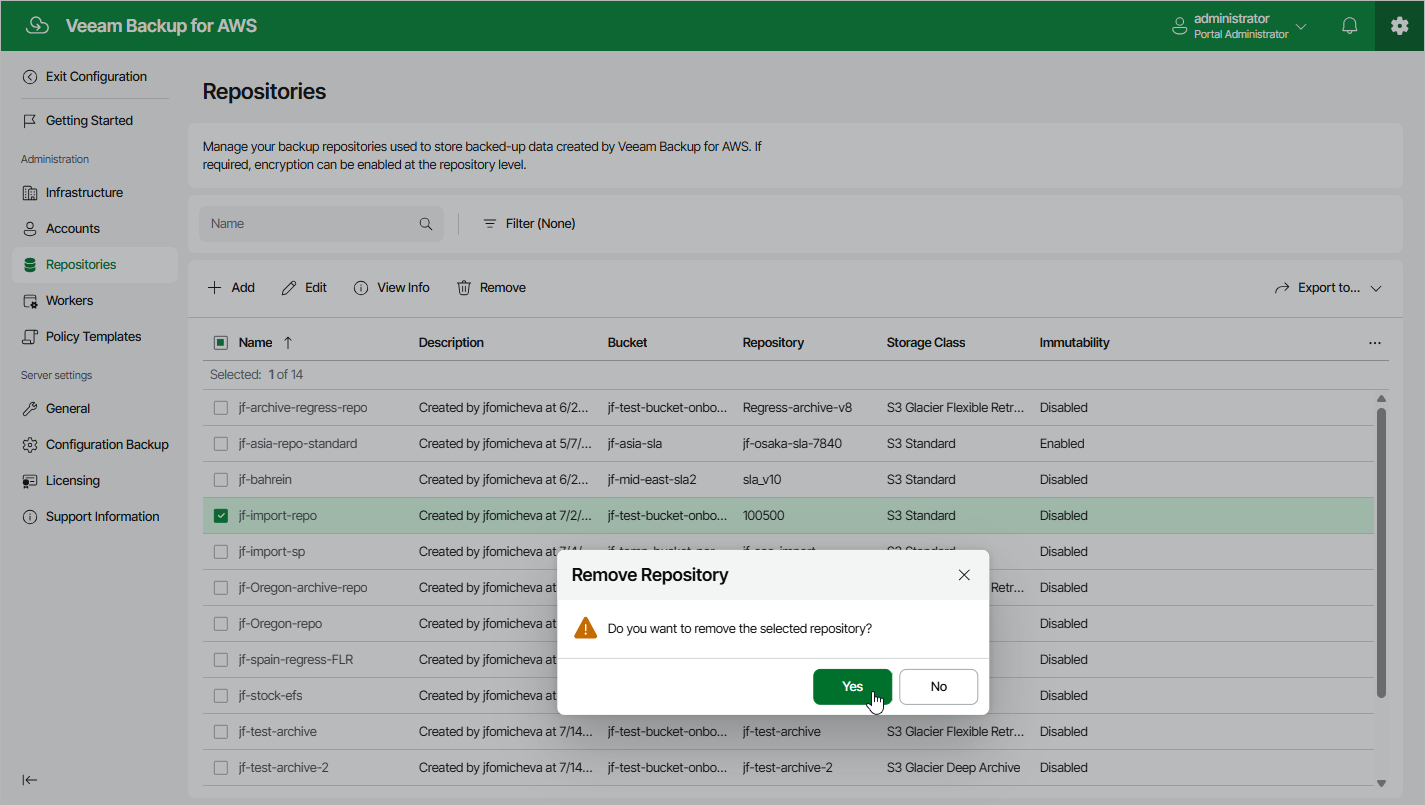Click the Infrastructure building icon
This screenshot has height=805, width=1425.
coord(30,193)
